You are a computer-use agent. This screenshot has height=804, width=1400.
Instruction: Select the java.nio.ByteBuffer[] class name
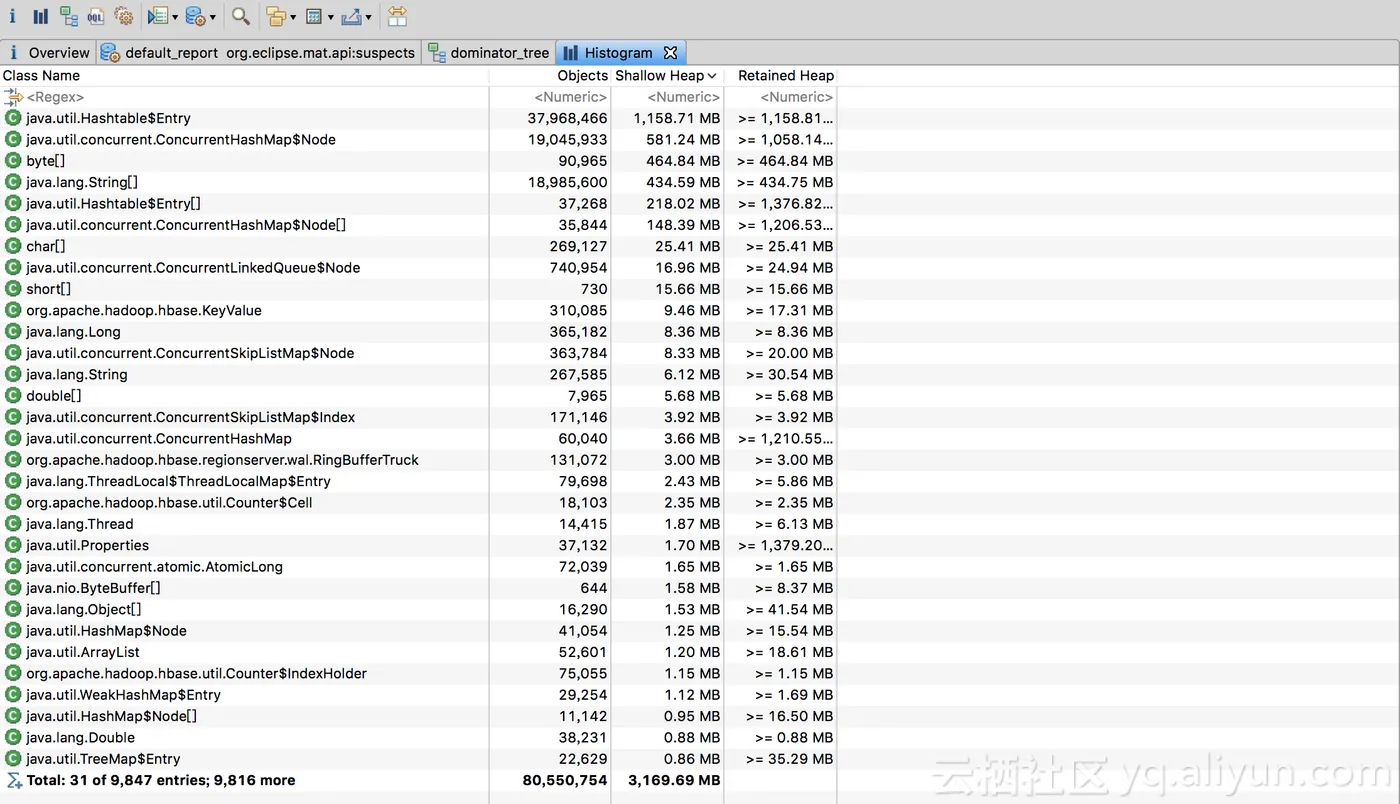pos(93,588)
